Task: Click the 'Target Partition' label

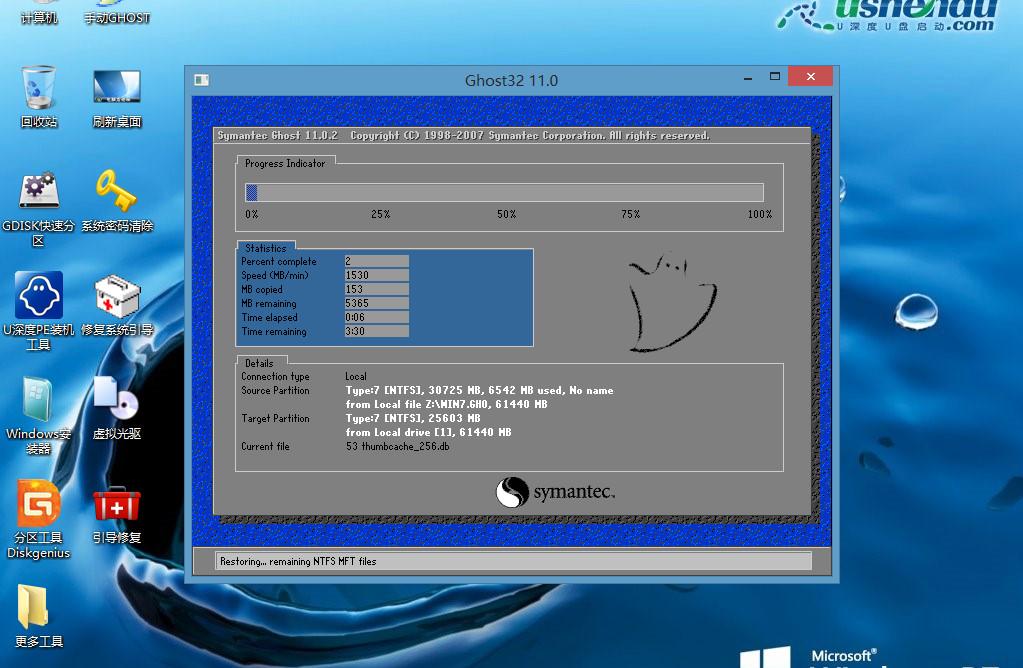Action: pos(275,418)
